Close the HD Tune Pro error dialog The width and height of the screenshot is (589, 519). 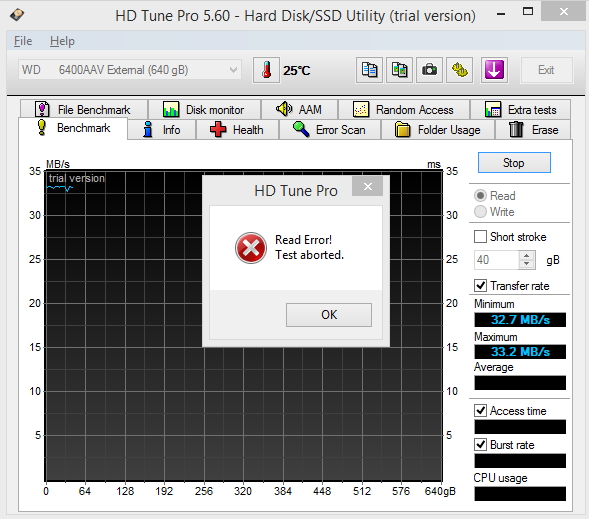click(367, 186)
